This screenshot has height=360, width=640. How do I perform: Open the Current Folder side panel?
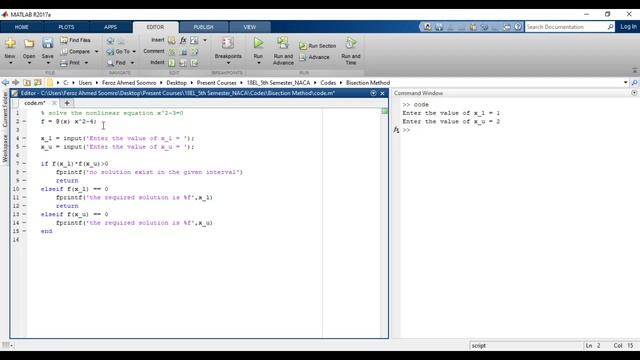tap(5, 109)
